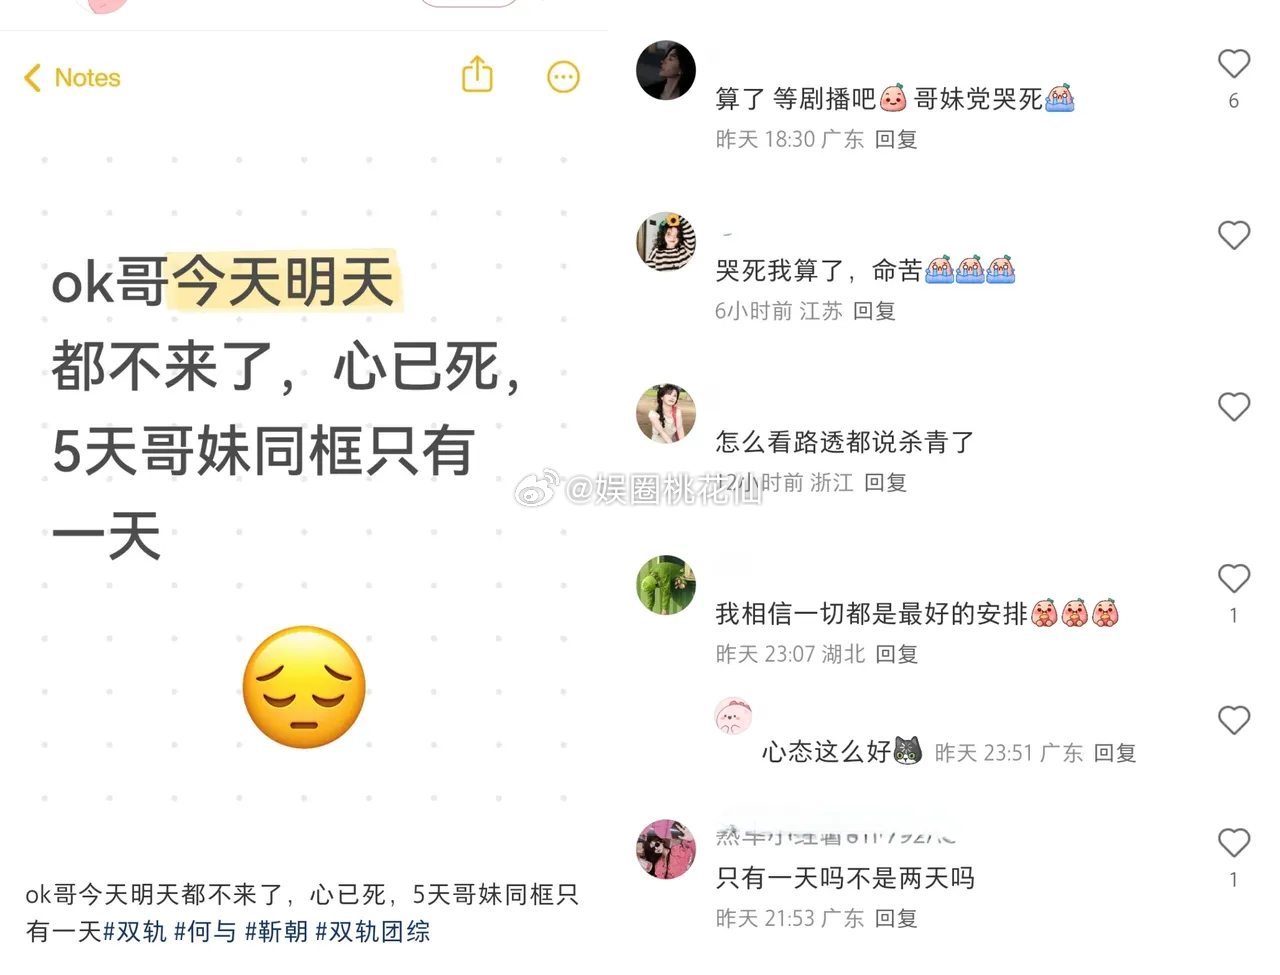The image size is (1280, 975).
Task: Reply to the 6小时前 江苏 comment
Action: point(874,311)
